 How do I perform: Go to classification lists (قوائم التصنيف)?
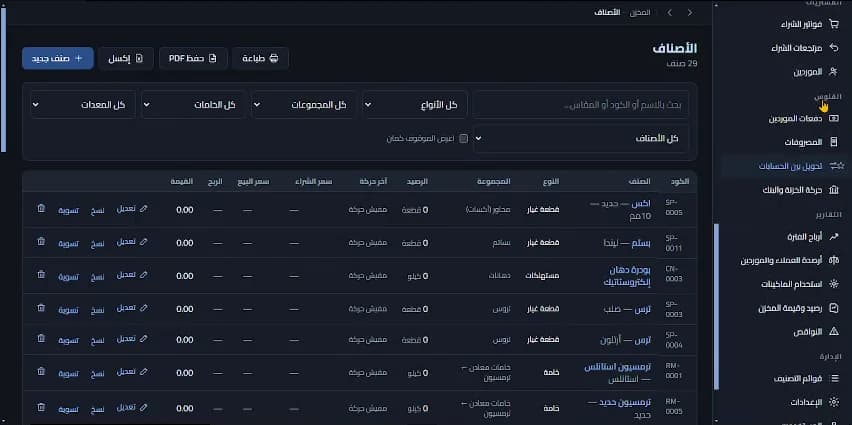798,379
